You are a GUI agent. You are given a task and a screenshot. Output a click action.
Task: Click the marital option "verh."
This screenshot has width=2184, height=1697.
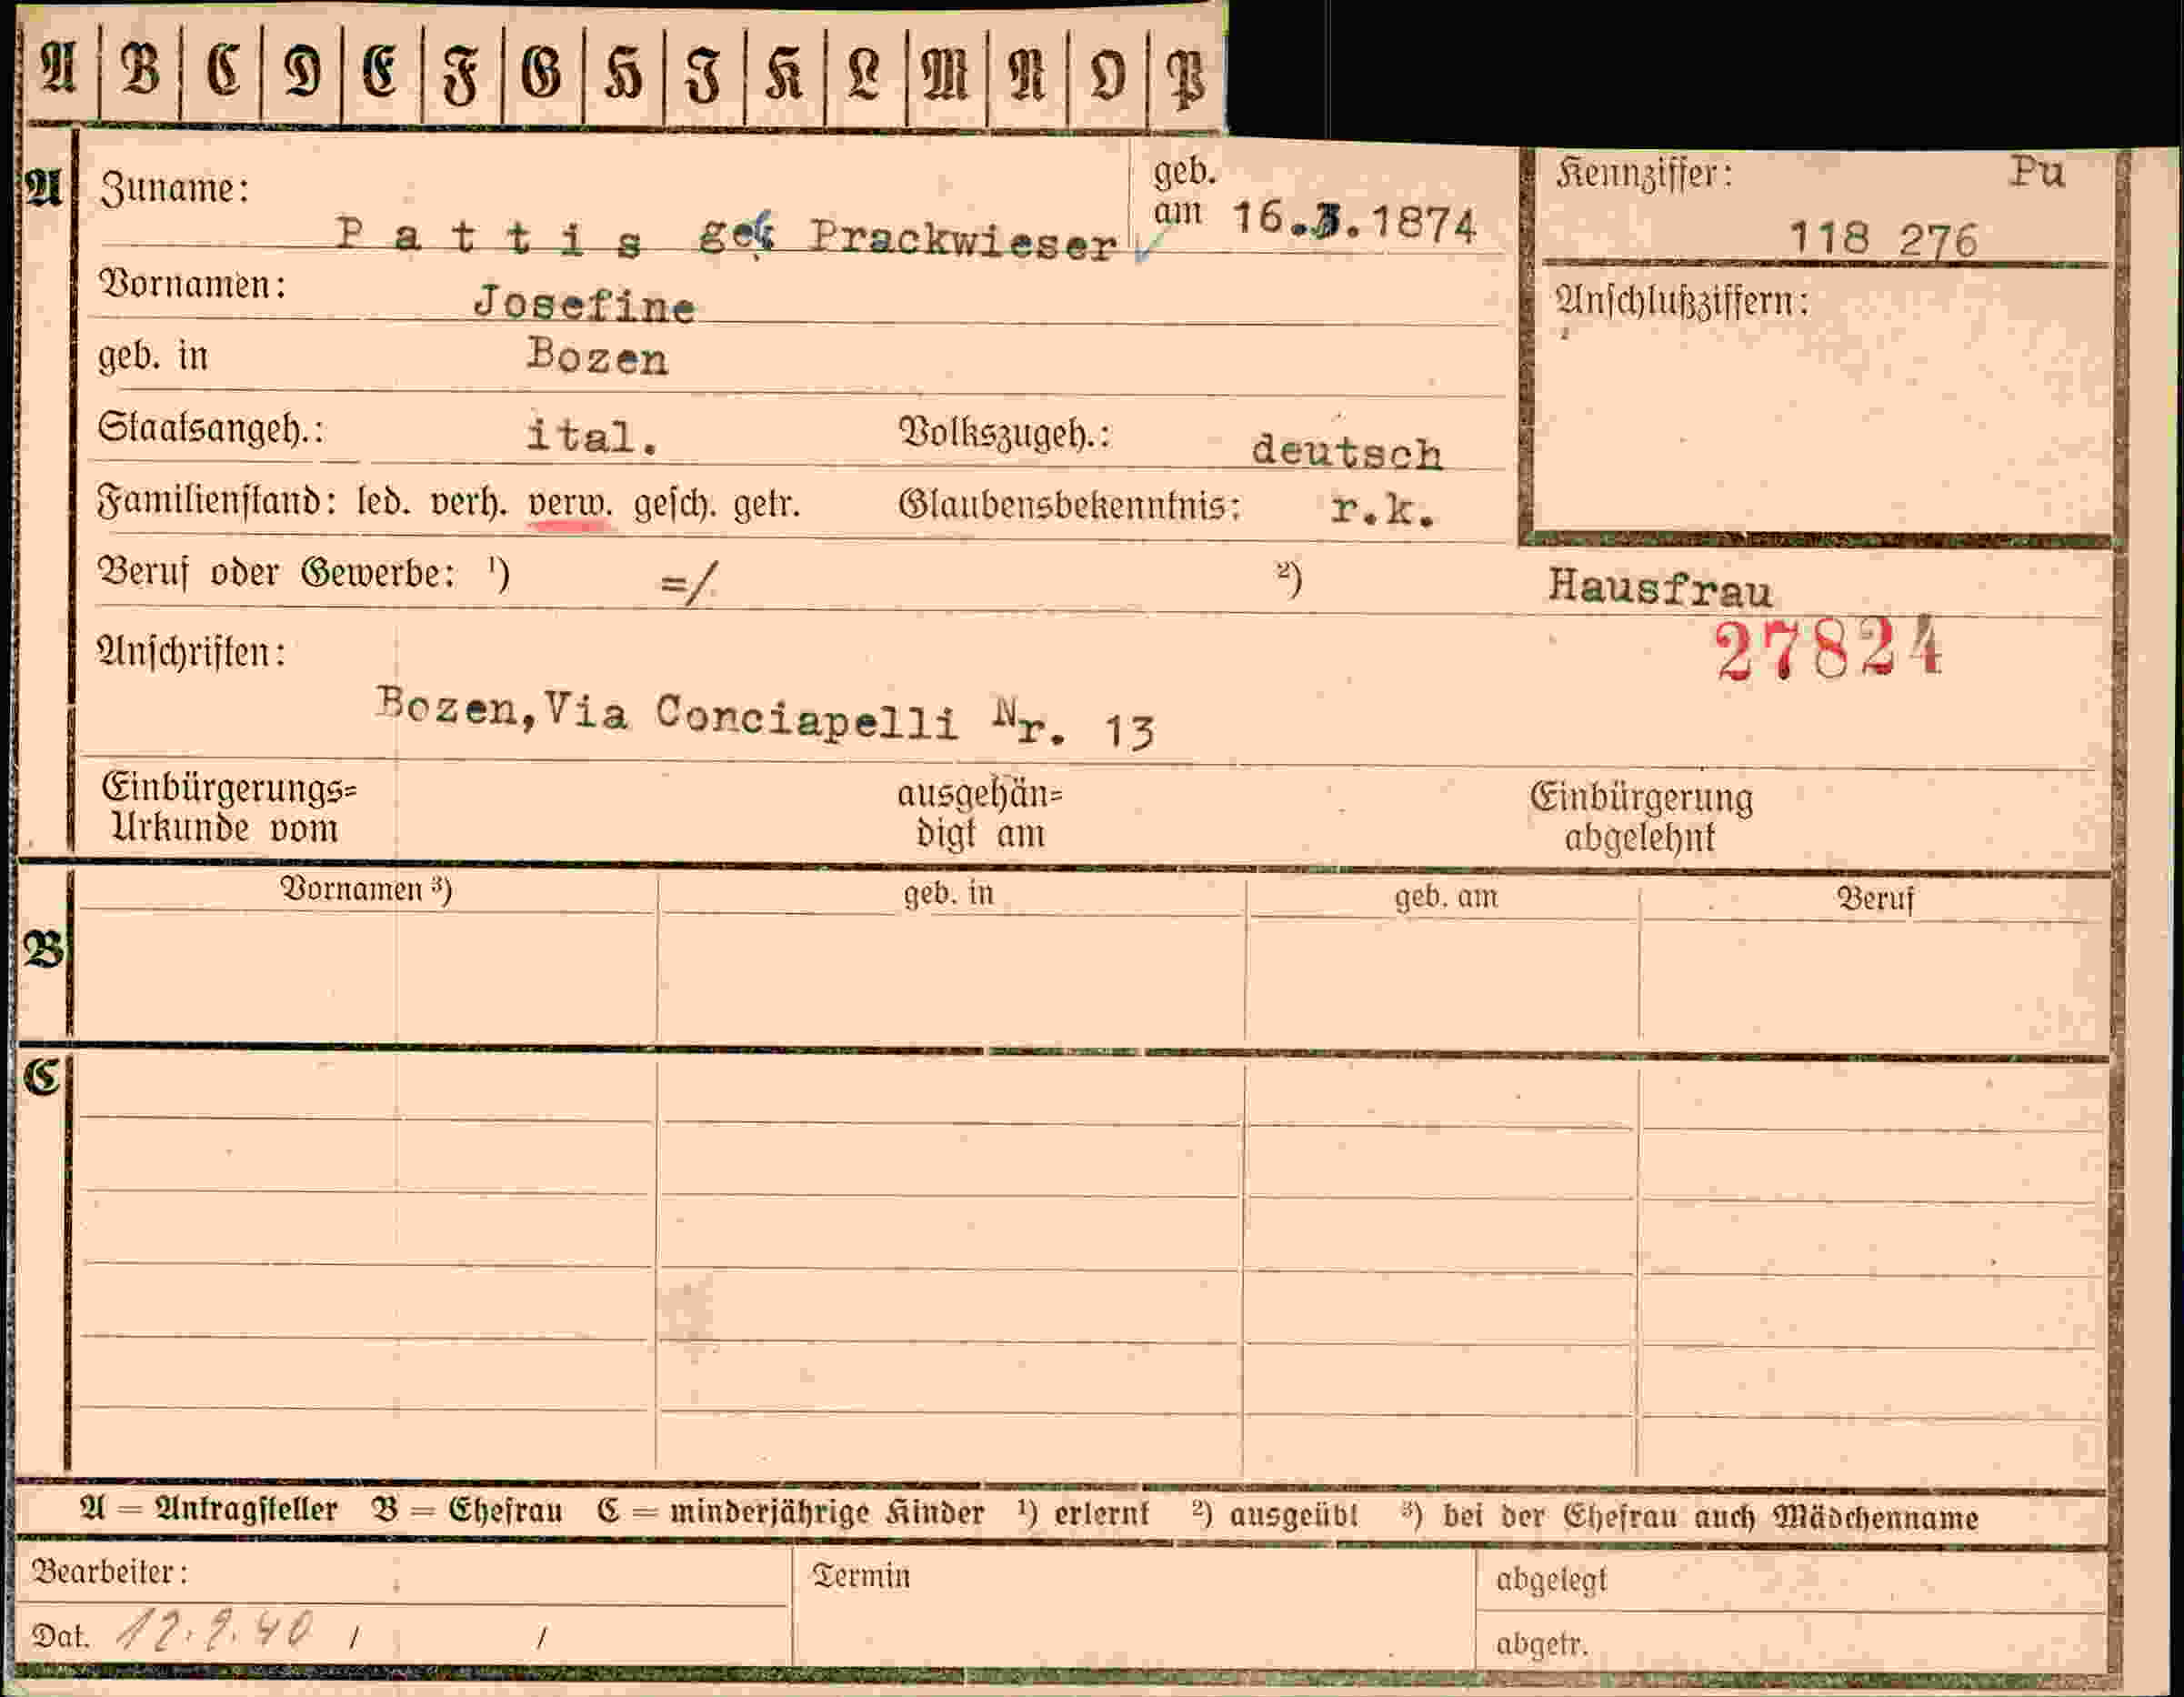pos(469,502)
